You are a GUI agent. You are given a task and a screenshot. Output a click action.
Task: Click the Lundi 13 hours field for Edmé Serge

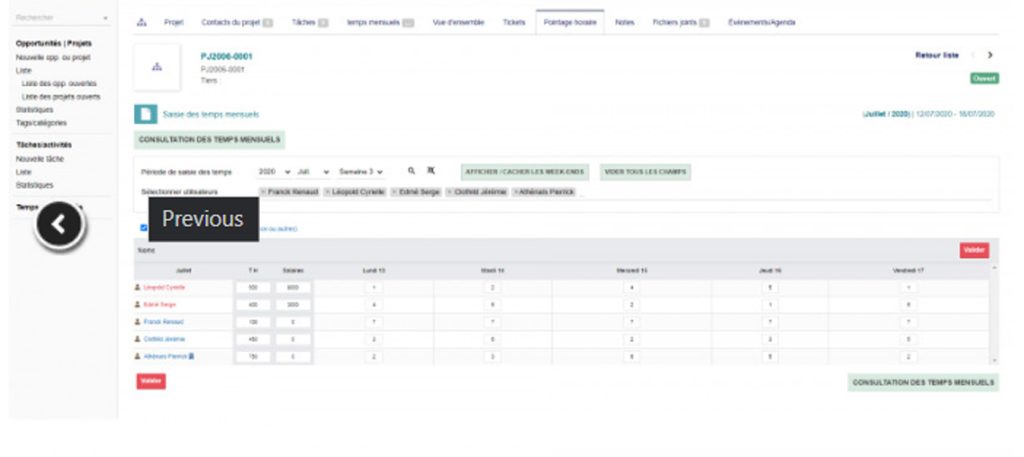click(373, 304)
